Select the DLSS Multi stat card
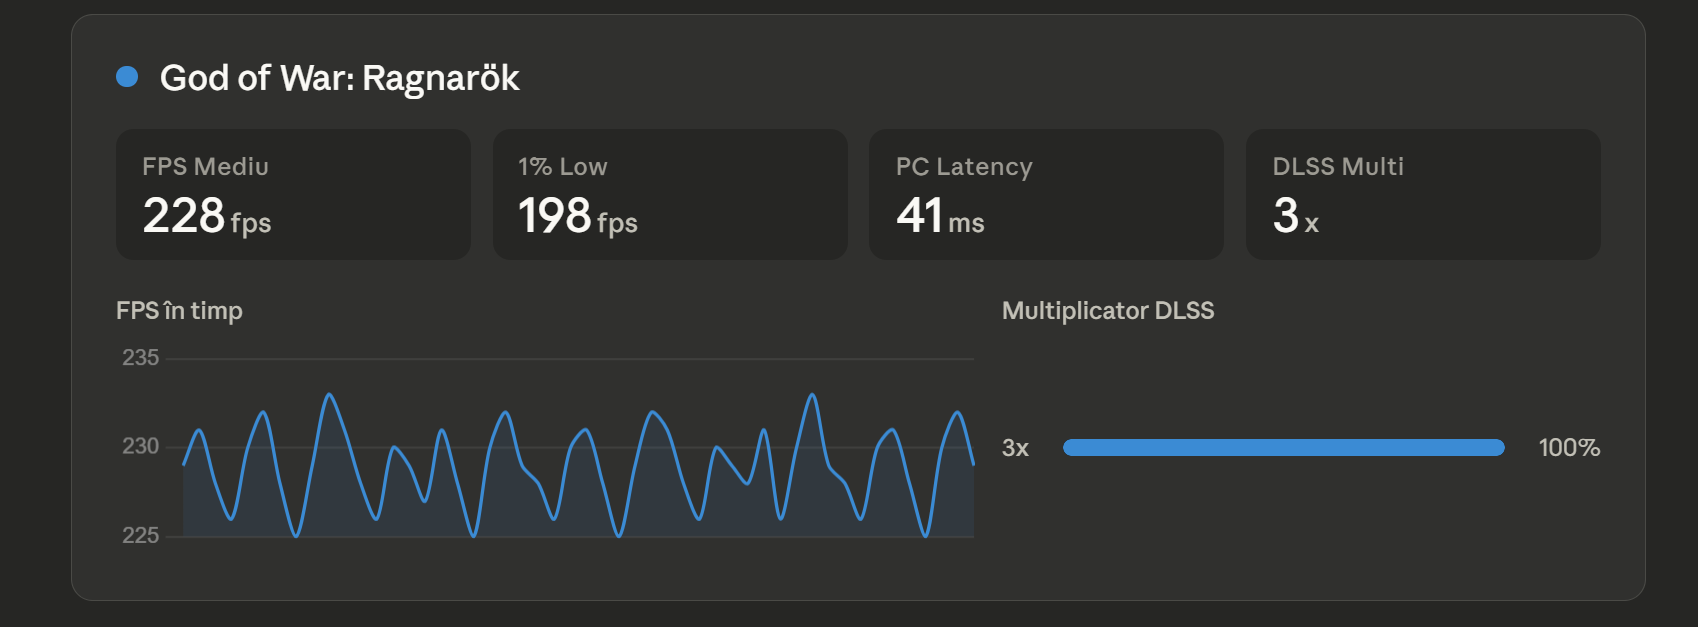Screen dimensions: 1698x627 point(1422,194)
